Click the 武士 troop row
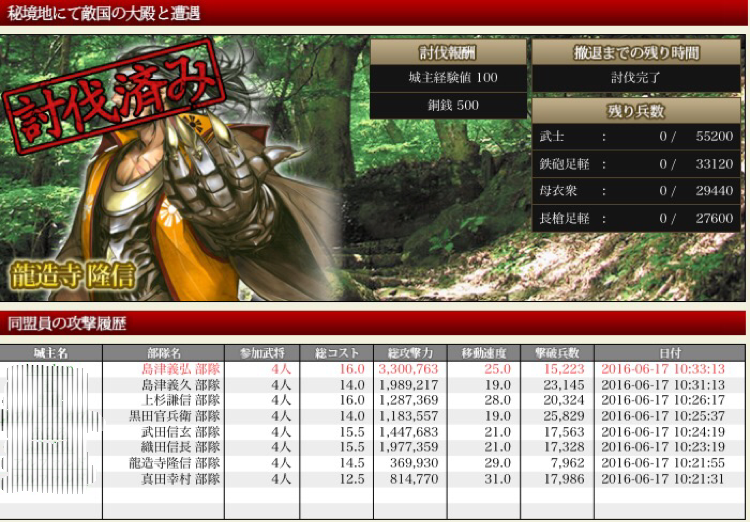750x522 pixels. pos(636,136)
